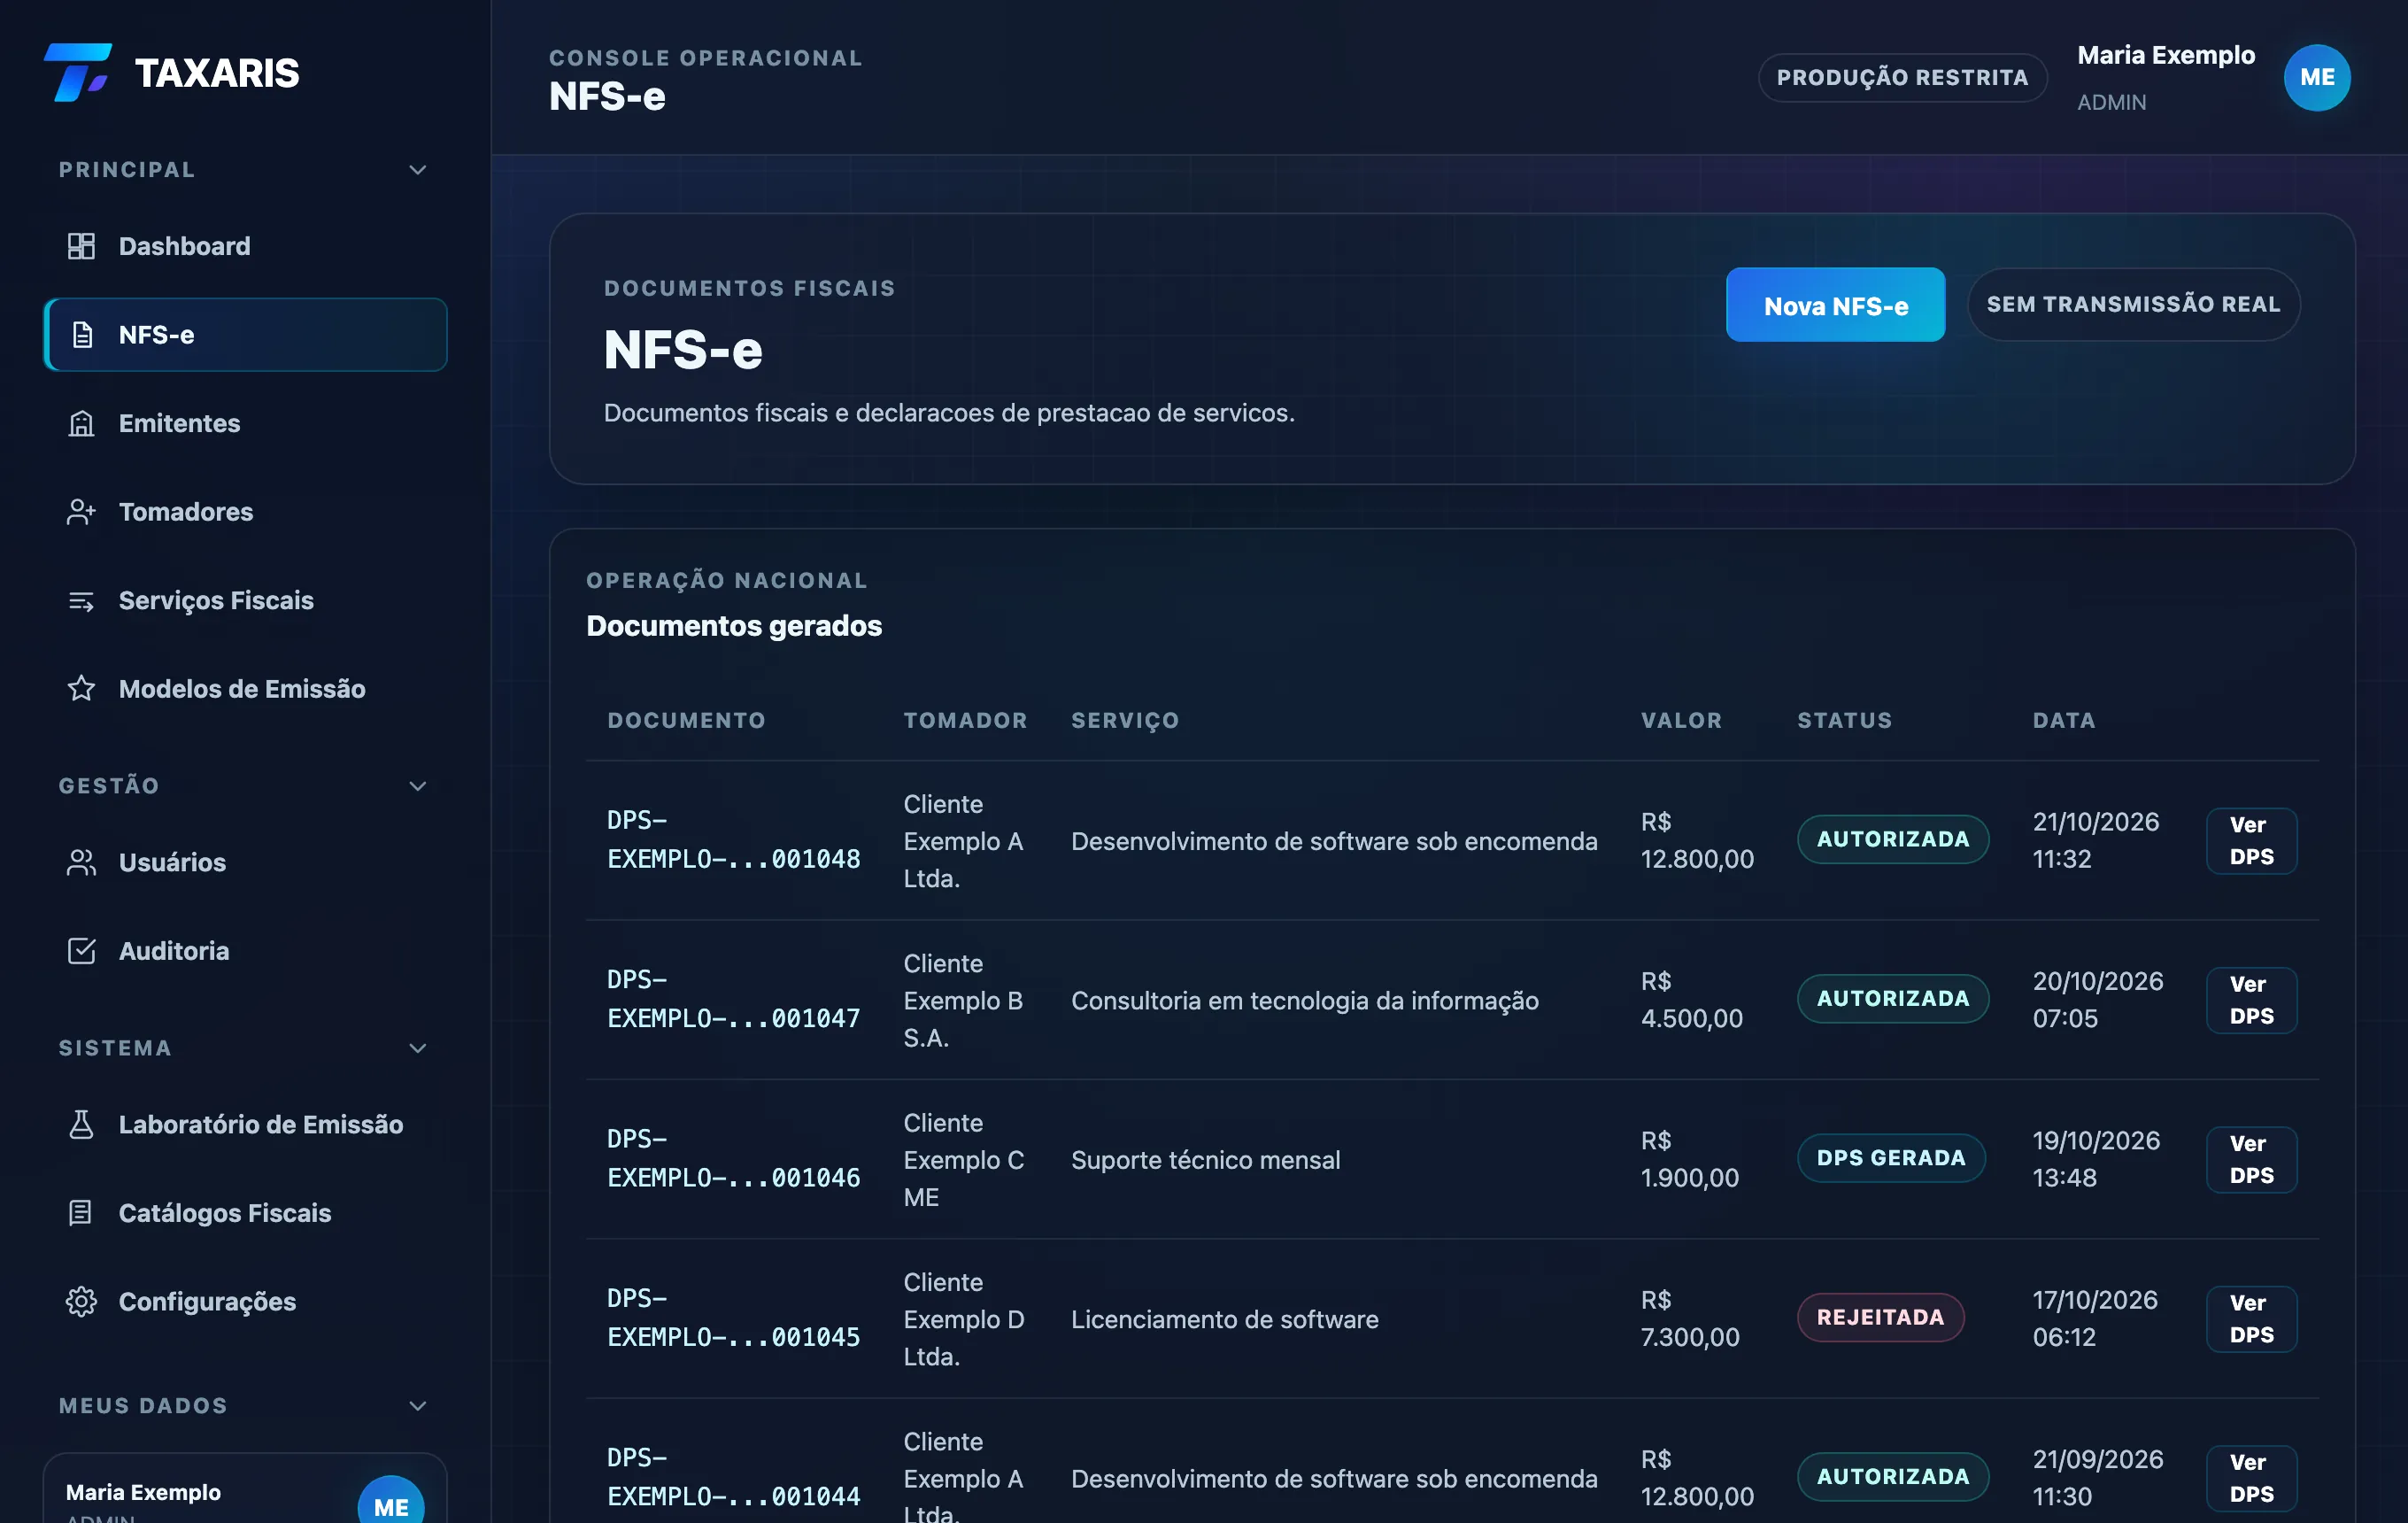Screen dimensions: 2408x1523
Task: Click the Tomadores person-plus icon
Action: (81, 512)
